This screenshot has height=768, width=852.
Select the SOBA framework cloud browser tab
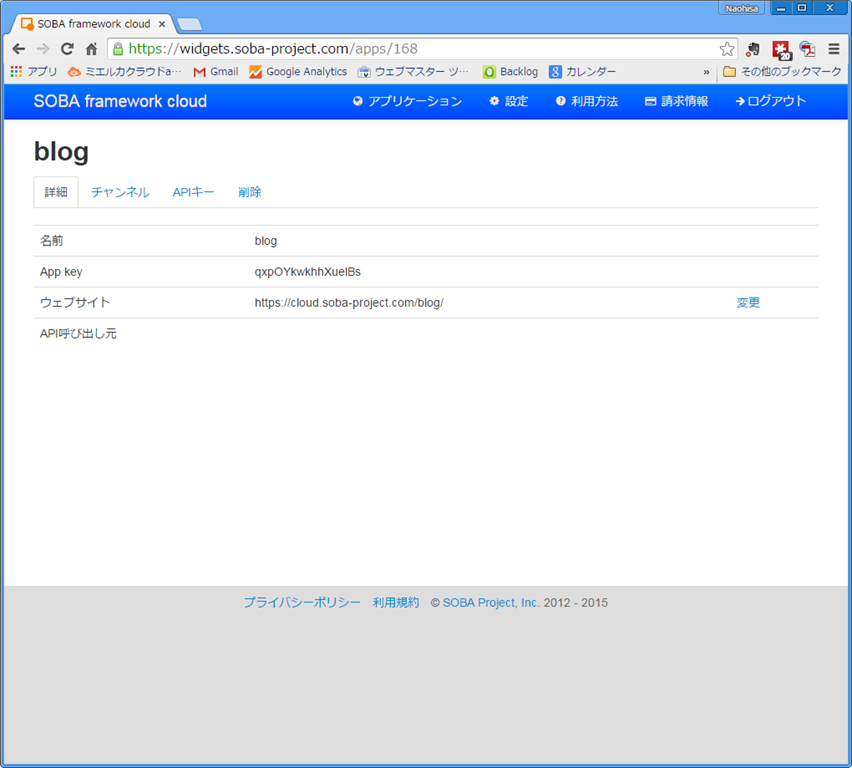[x=92, y=24]
